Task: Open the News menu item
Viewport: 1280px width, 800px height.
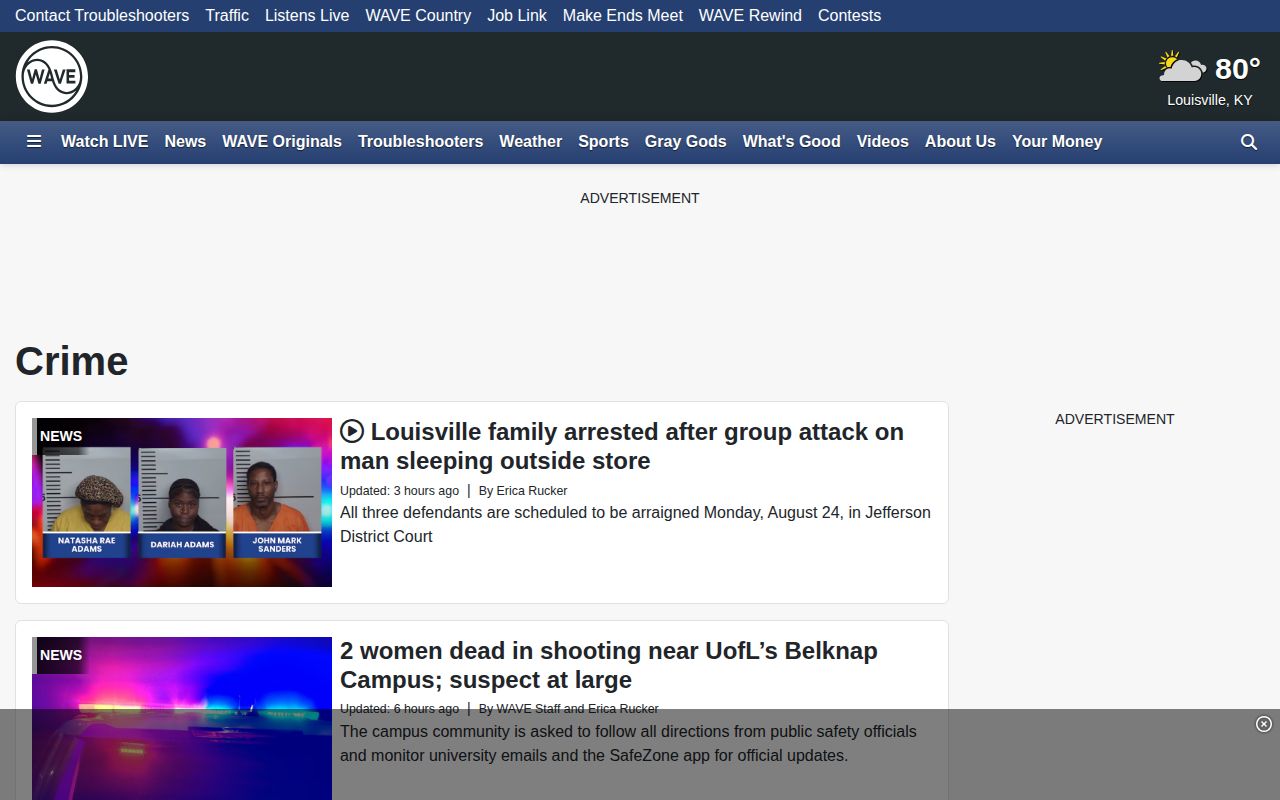Action: (x=185, y=142)
